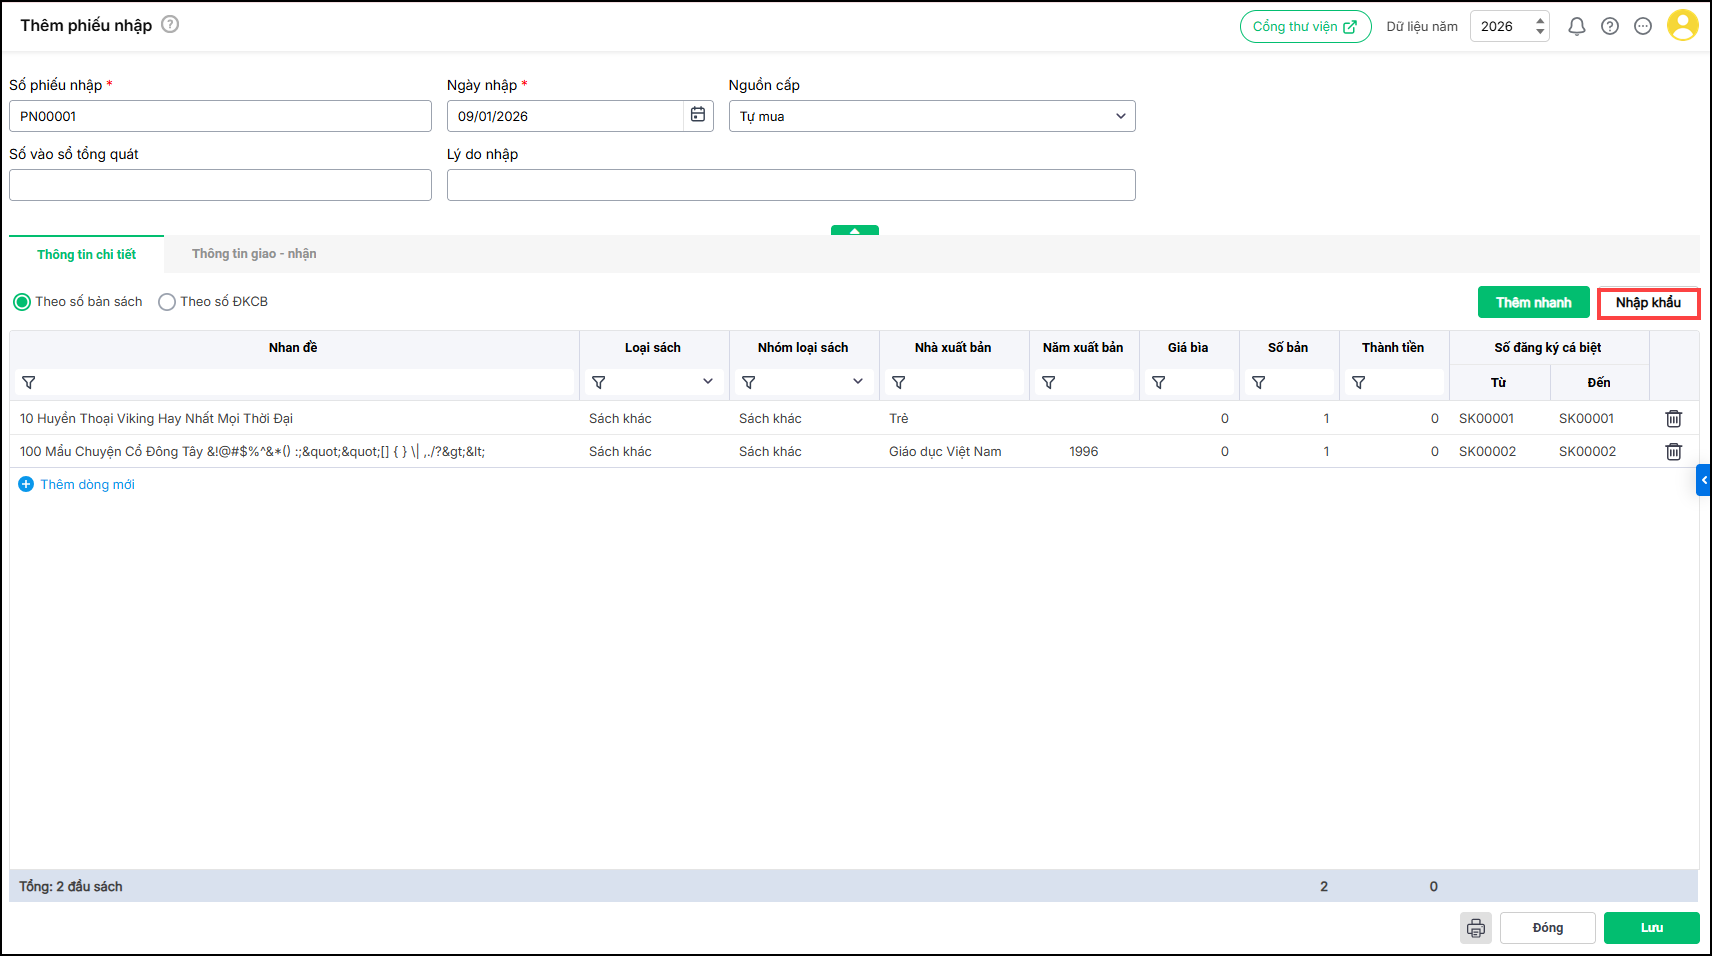Click the chat messages bubble icon

click(1642, 27)
